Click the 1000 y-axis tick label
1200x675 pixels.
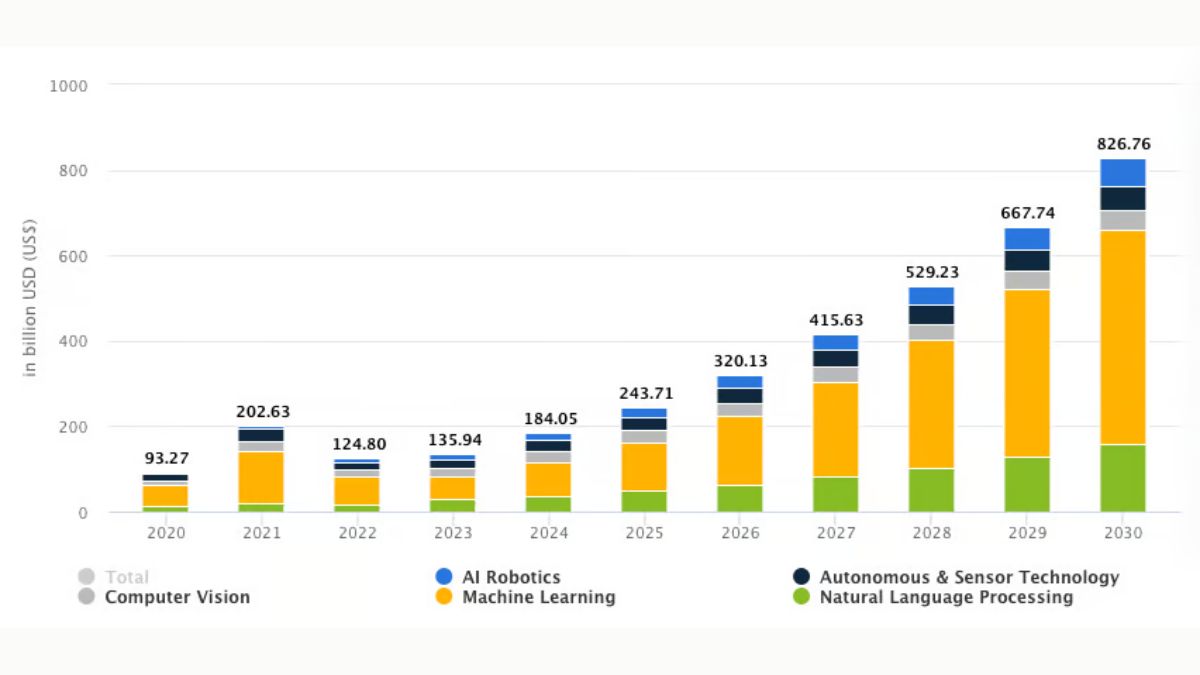[68, 86]
